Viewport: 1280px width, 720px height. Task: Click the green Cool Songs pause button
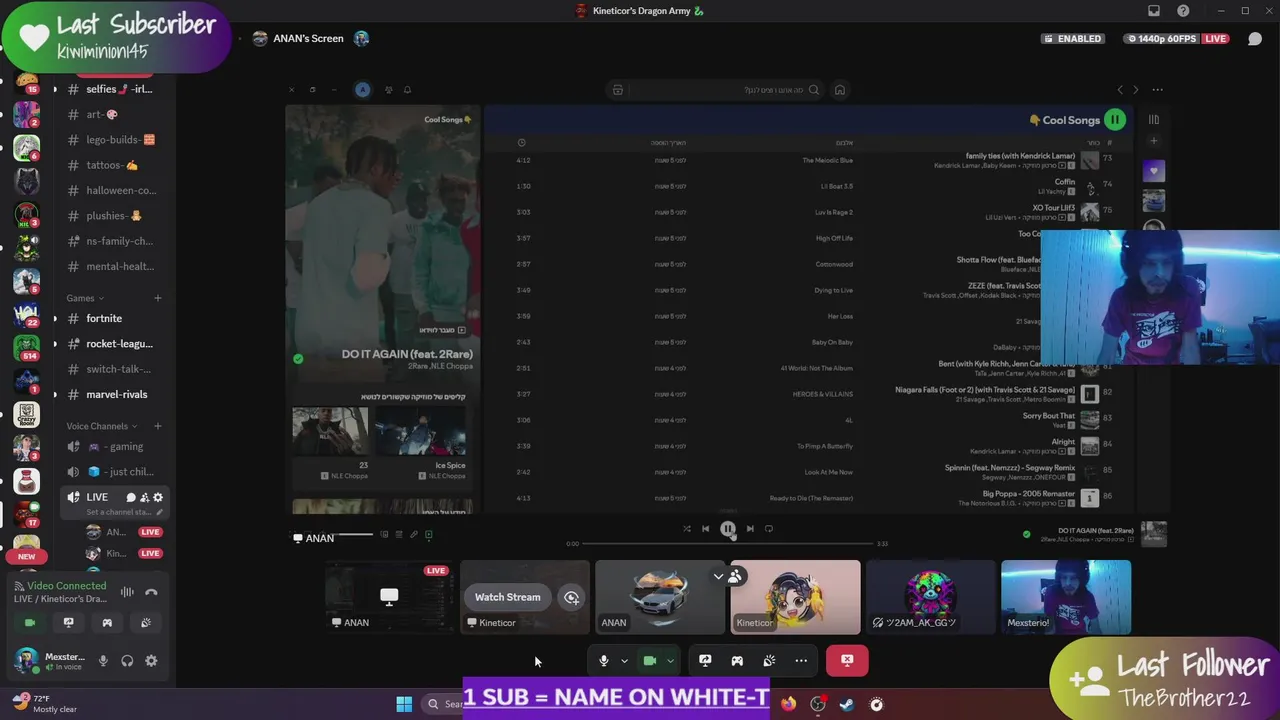(x=1115, y=120)
